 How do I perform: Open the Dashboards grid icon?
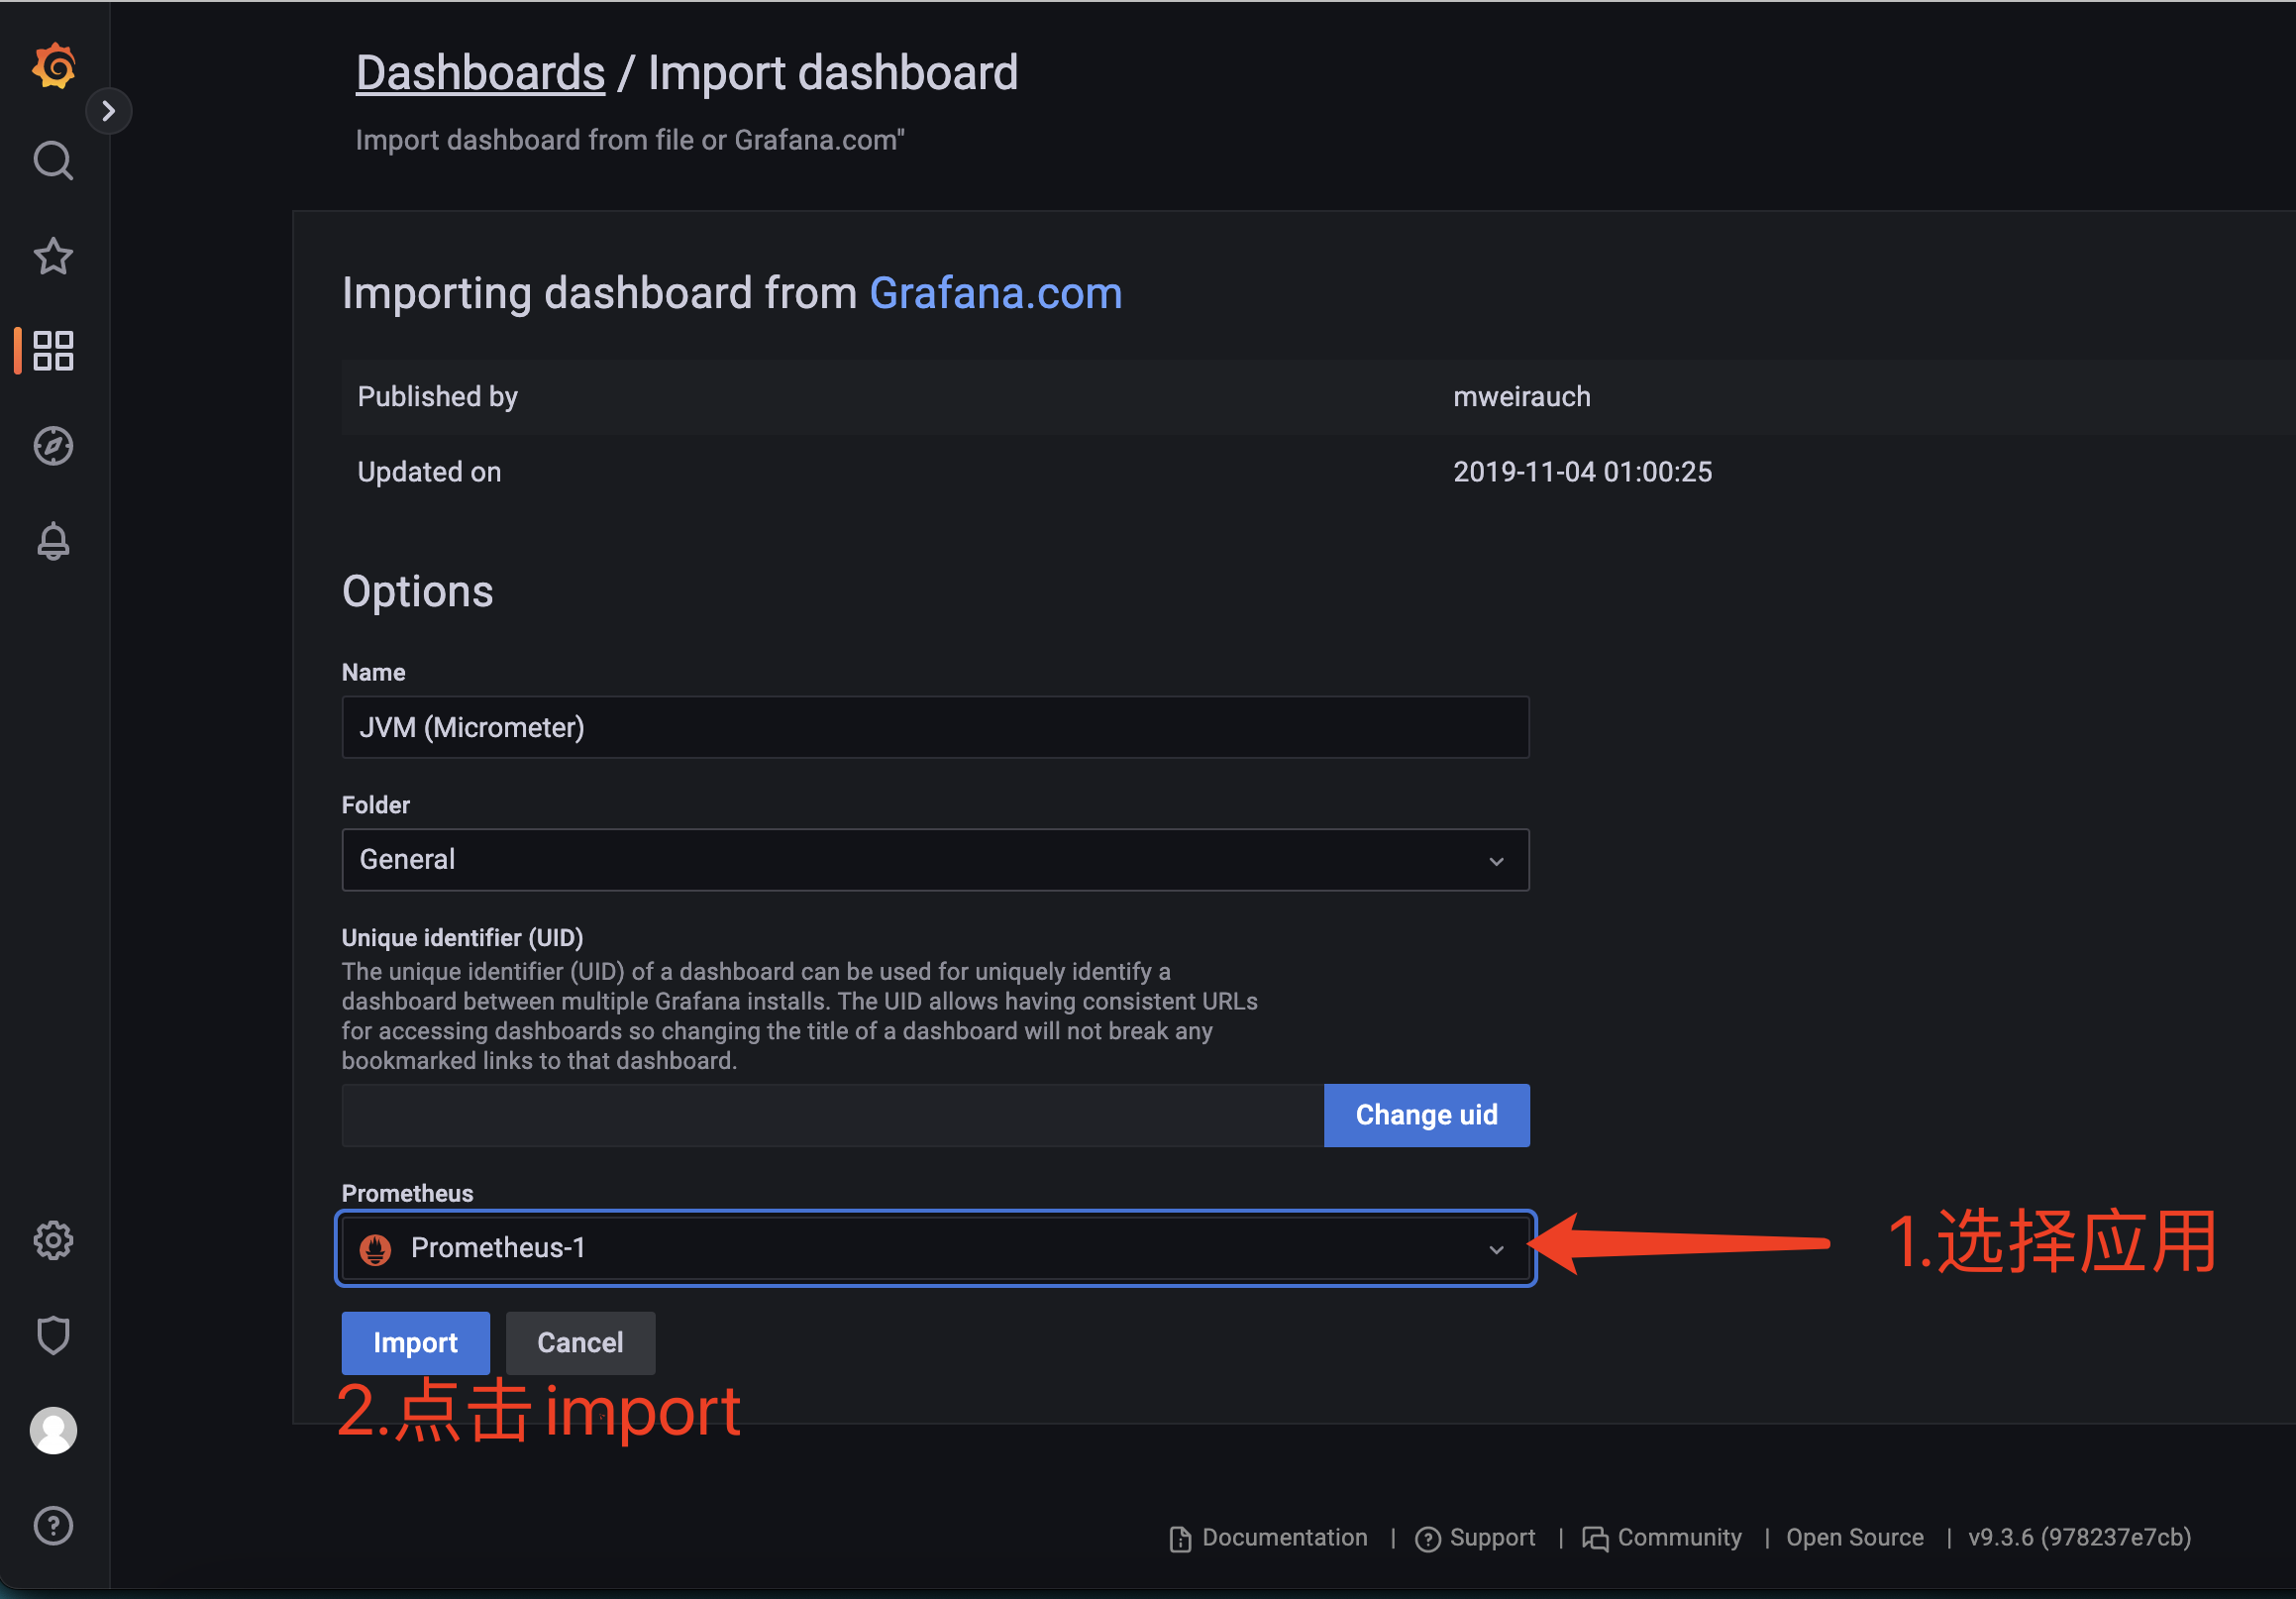(x=54, y=351)
